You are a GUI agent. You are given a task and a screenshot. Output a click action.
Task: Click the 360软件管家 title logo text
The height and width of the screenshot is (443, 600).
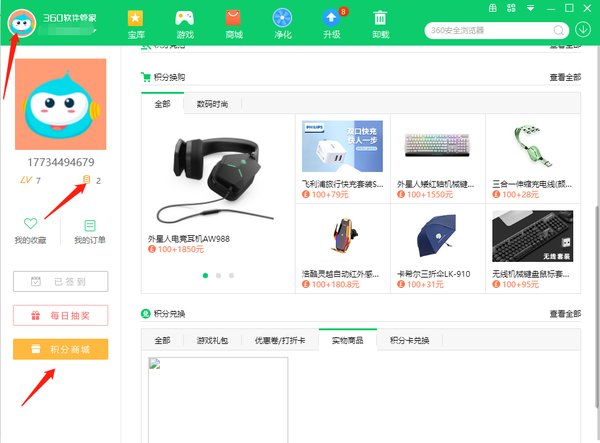click(x=70, y=18)
